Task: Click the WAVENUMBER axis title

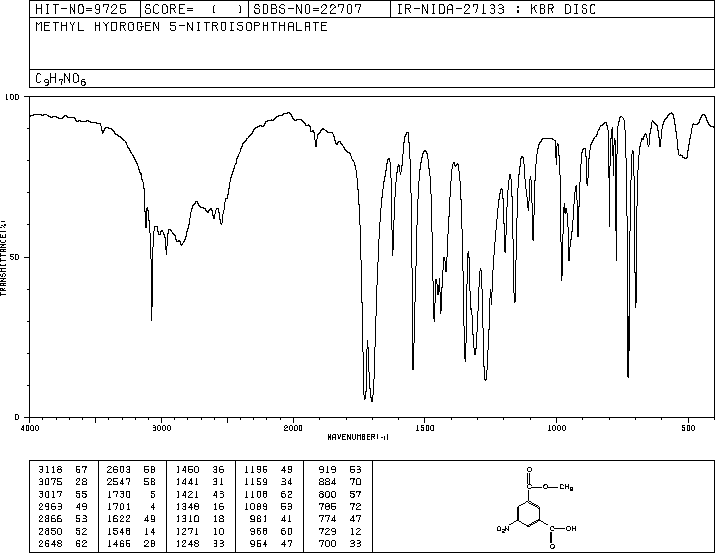Action: (358, 437)
